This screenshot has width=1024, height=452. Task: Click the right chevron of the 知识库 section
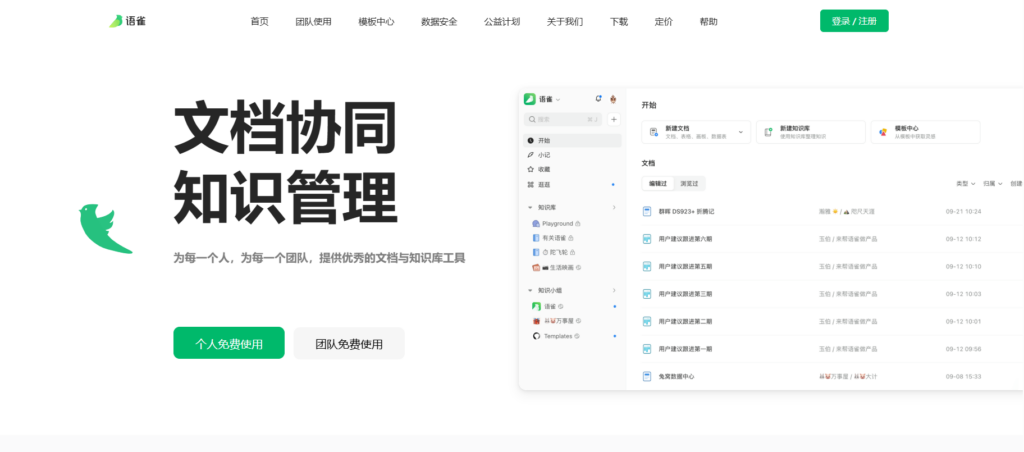pyautogui.click(x=614, y=208)
